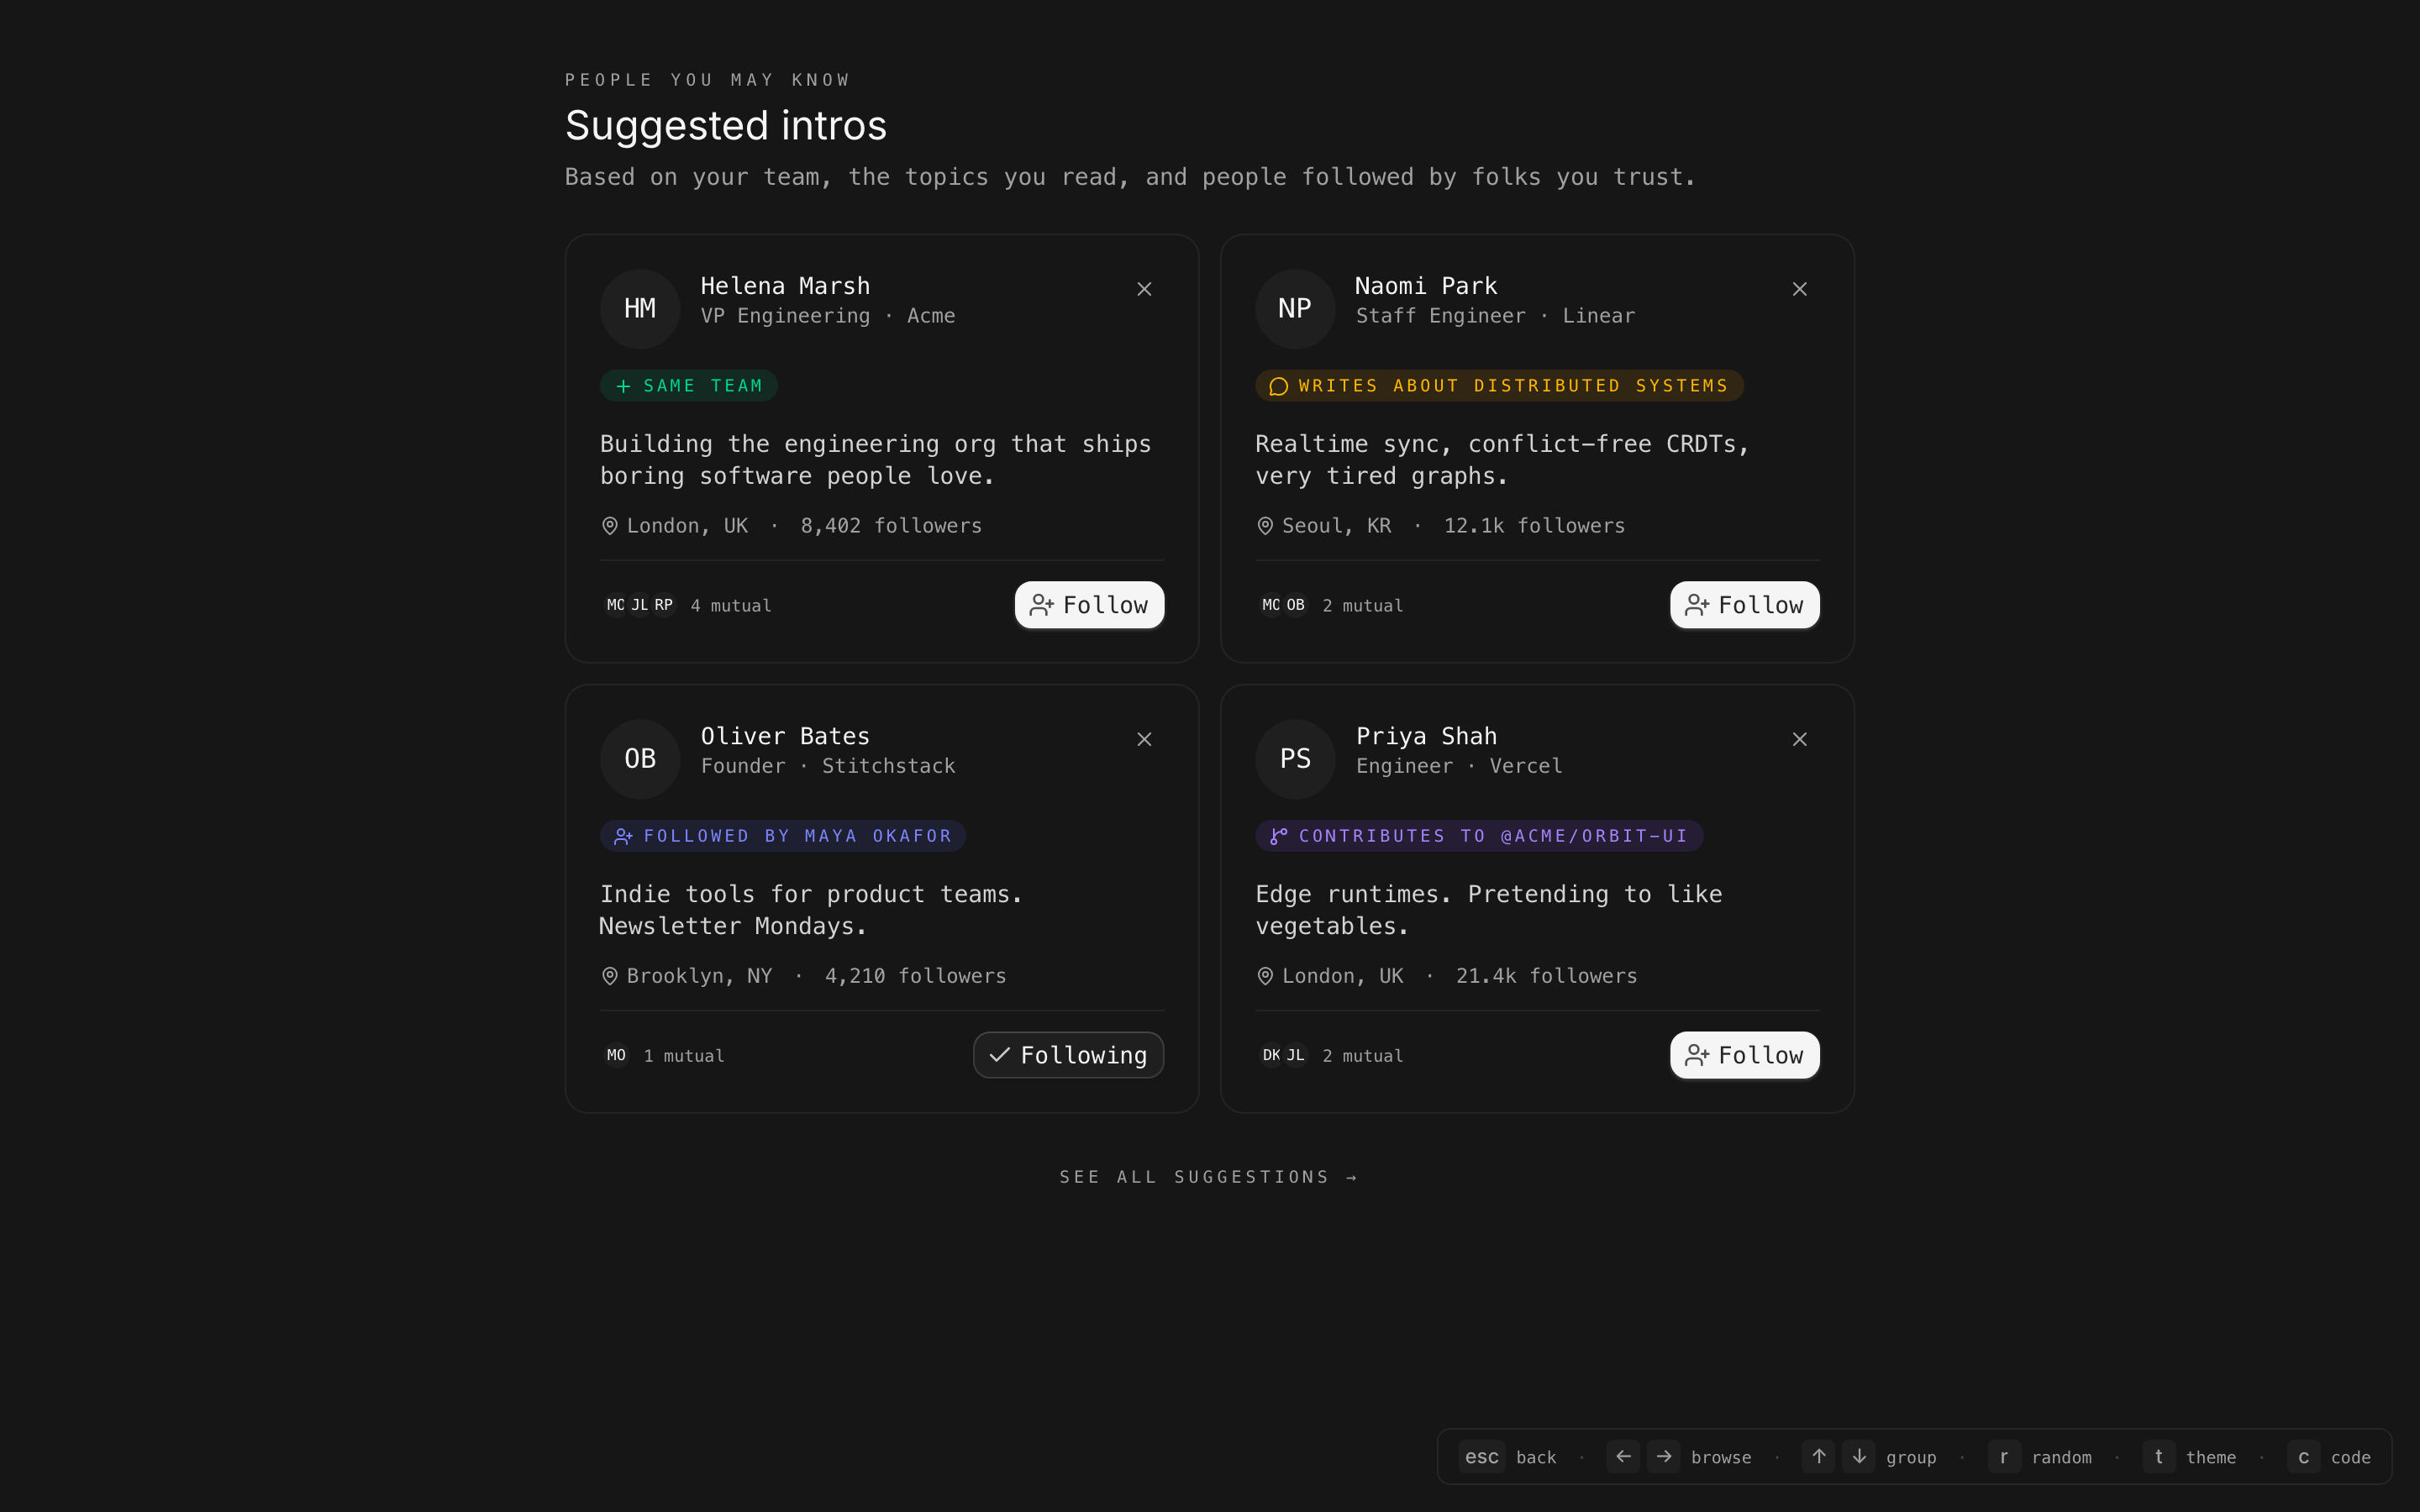The image size is (2420, 1512).
Task: Open Naomi Park's NP avatar
Action: [x=1295, y=309]
